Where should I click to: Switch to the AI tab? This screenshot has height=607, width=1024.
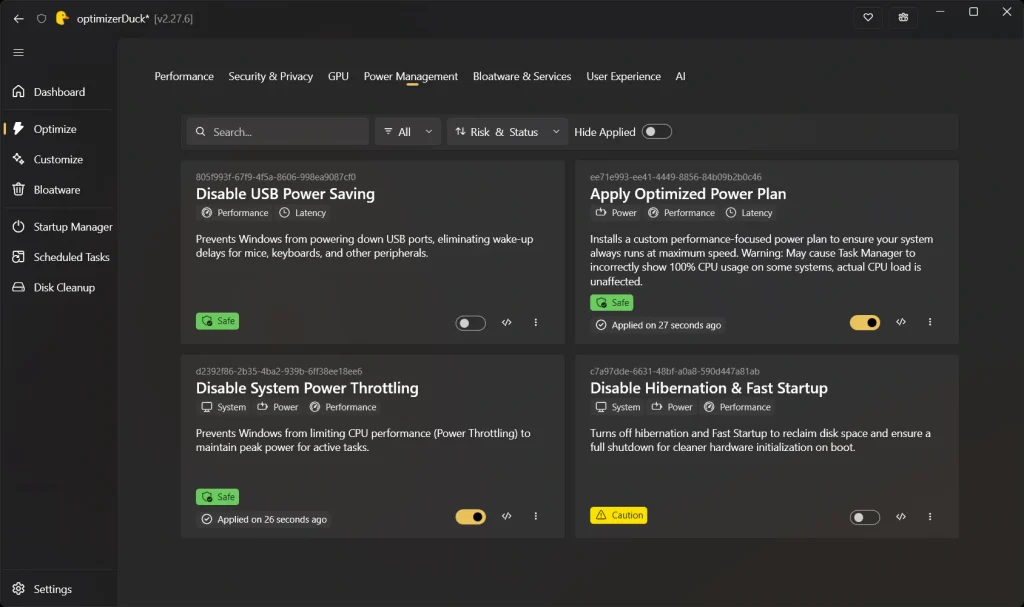click(x=680, y=76)
